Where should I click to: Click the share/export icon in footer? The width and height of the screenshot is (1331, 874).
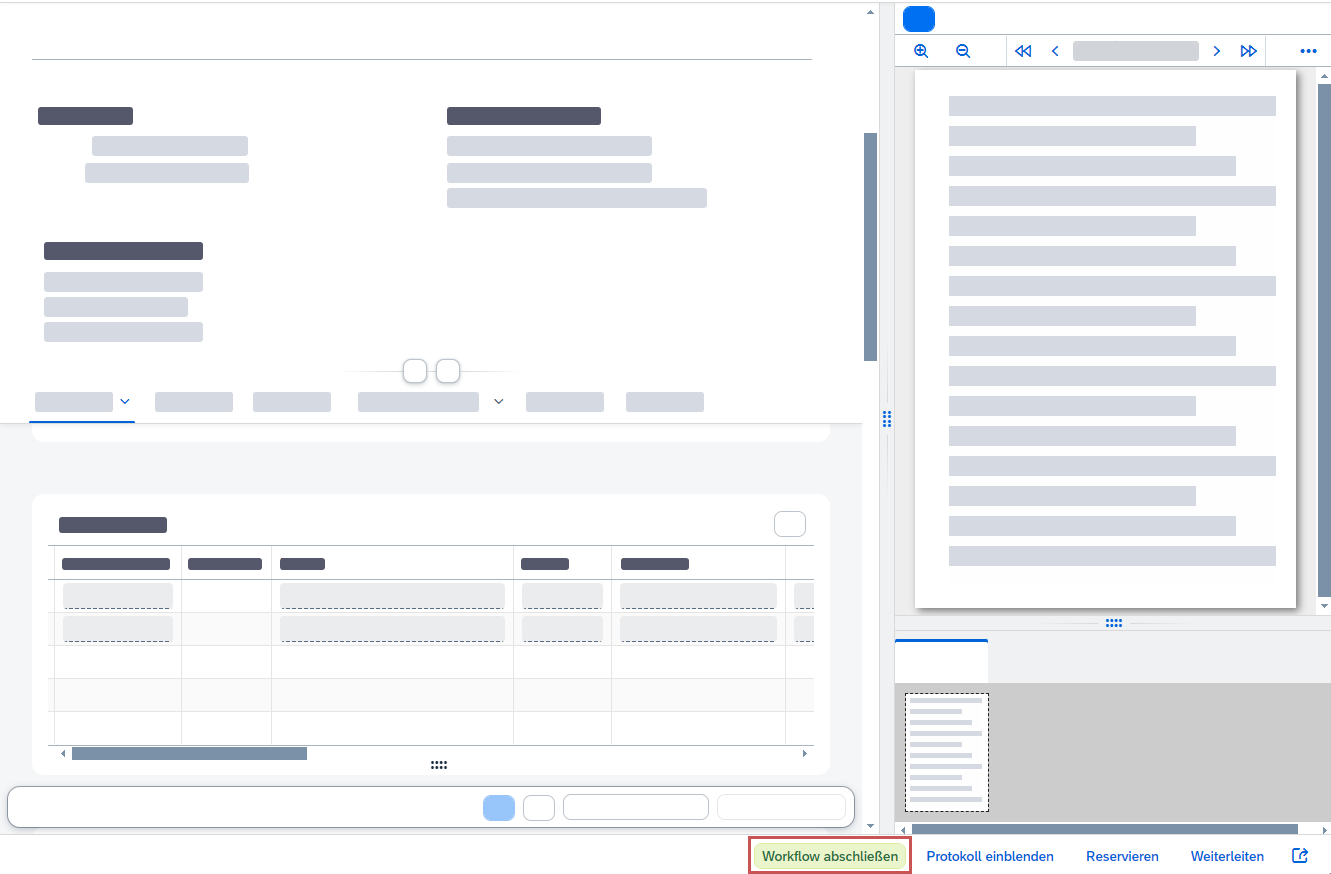tap(1300, 856)
